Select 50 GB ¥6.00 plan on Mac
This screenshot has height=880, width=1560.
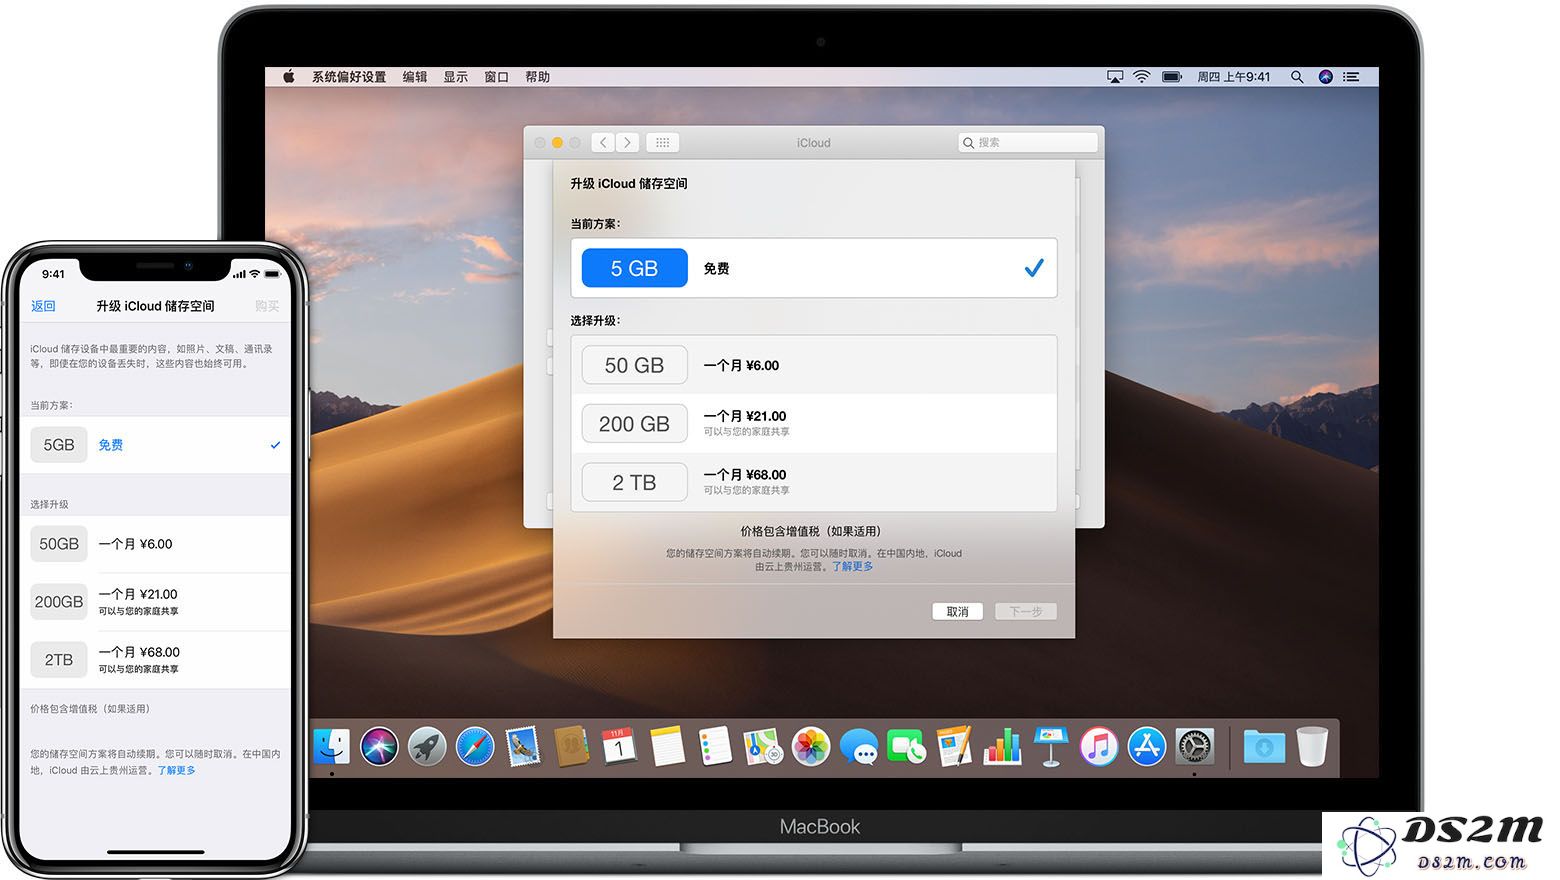pyautogui.click(x=814, y=365)
